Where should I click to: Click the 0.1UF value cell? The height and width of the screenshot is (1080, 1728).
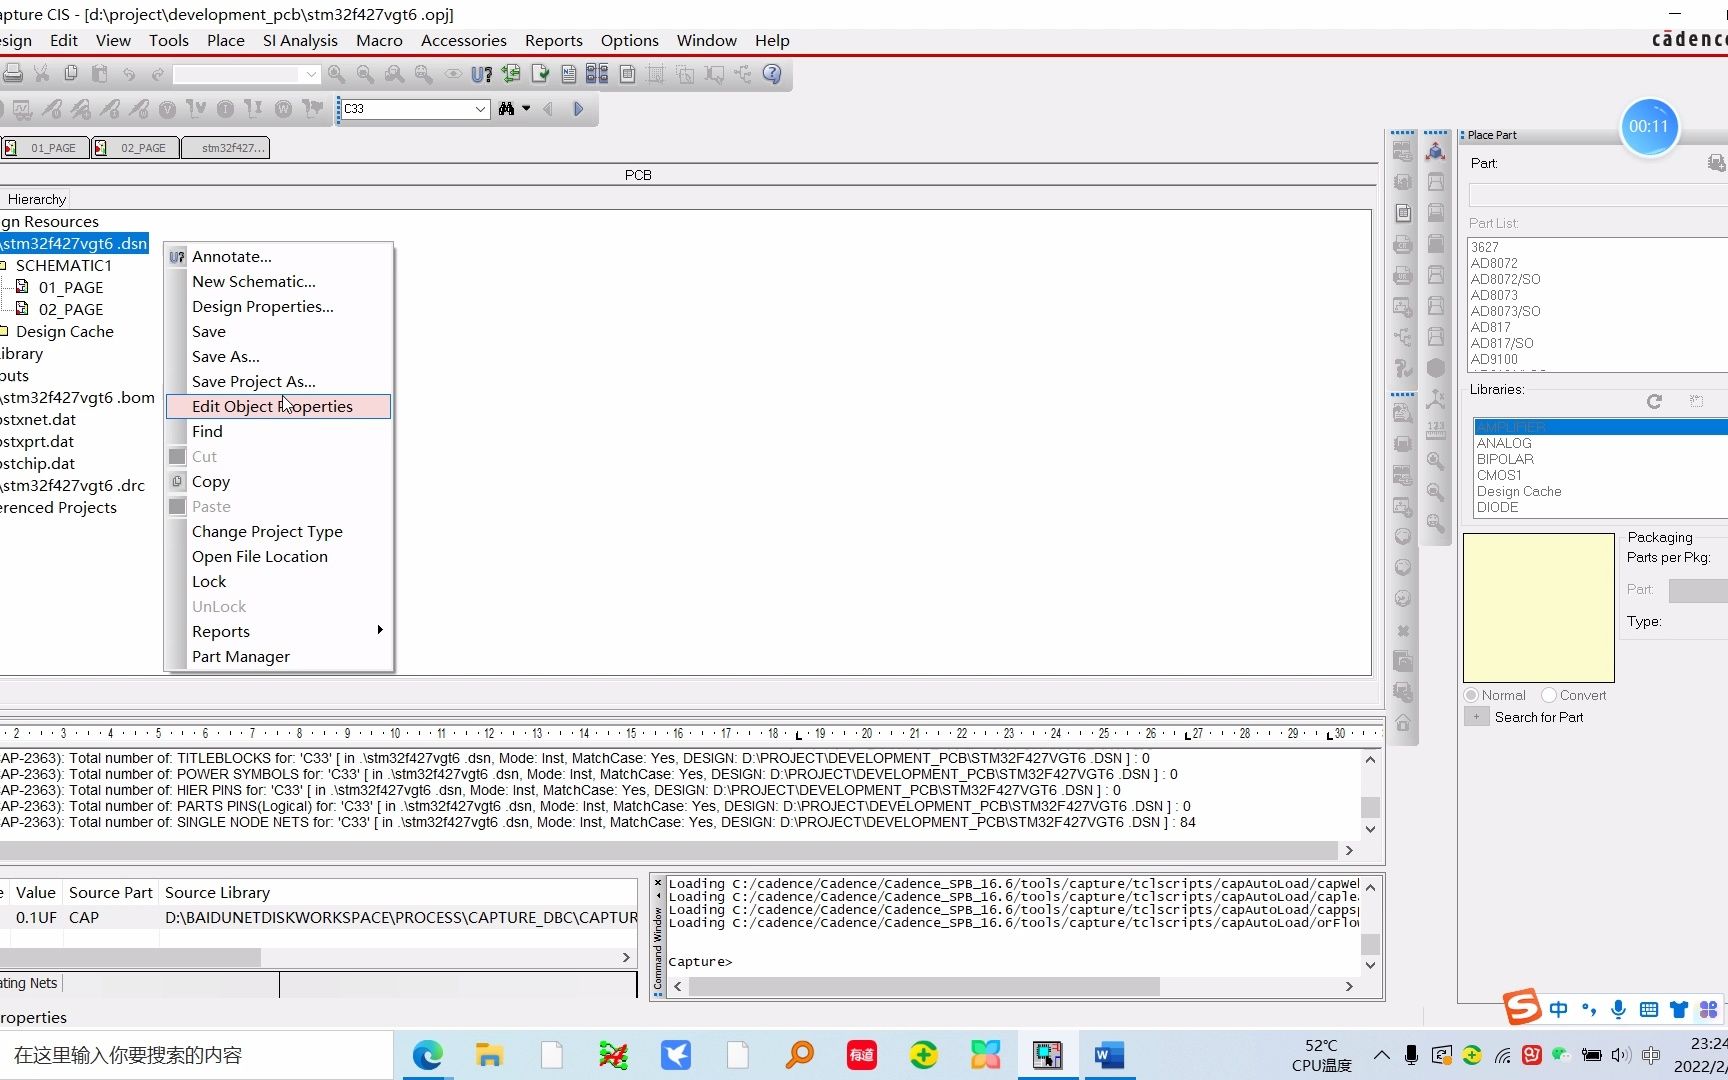[x=36, y=917]
